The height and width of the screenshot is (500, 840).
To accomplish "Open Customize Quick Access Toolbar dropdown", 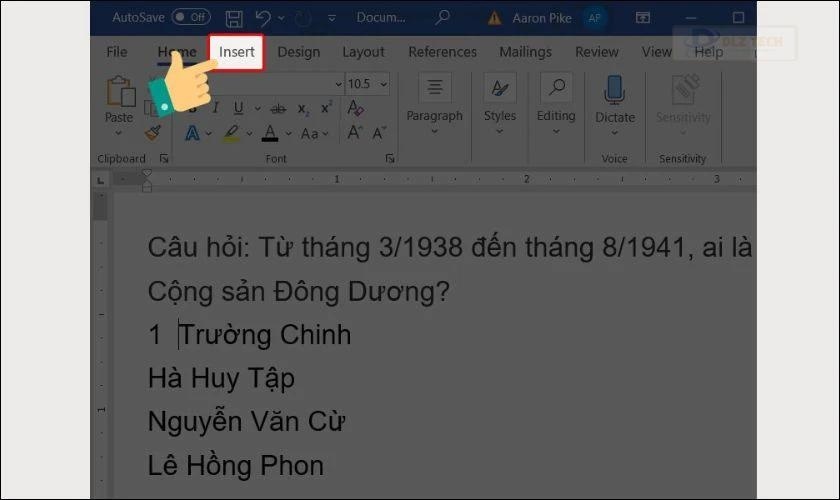I will (x=332, y=18).
